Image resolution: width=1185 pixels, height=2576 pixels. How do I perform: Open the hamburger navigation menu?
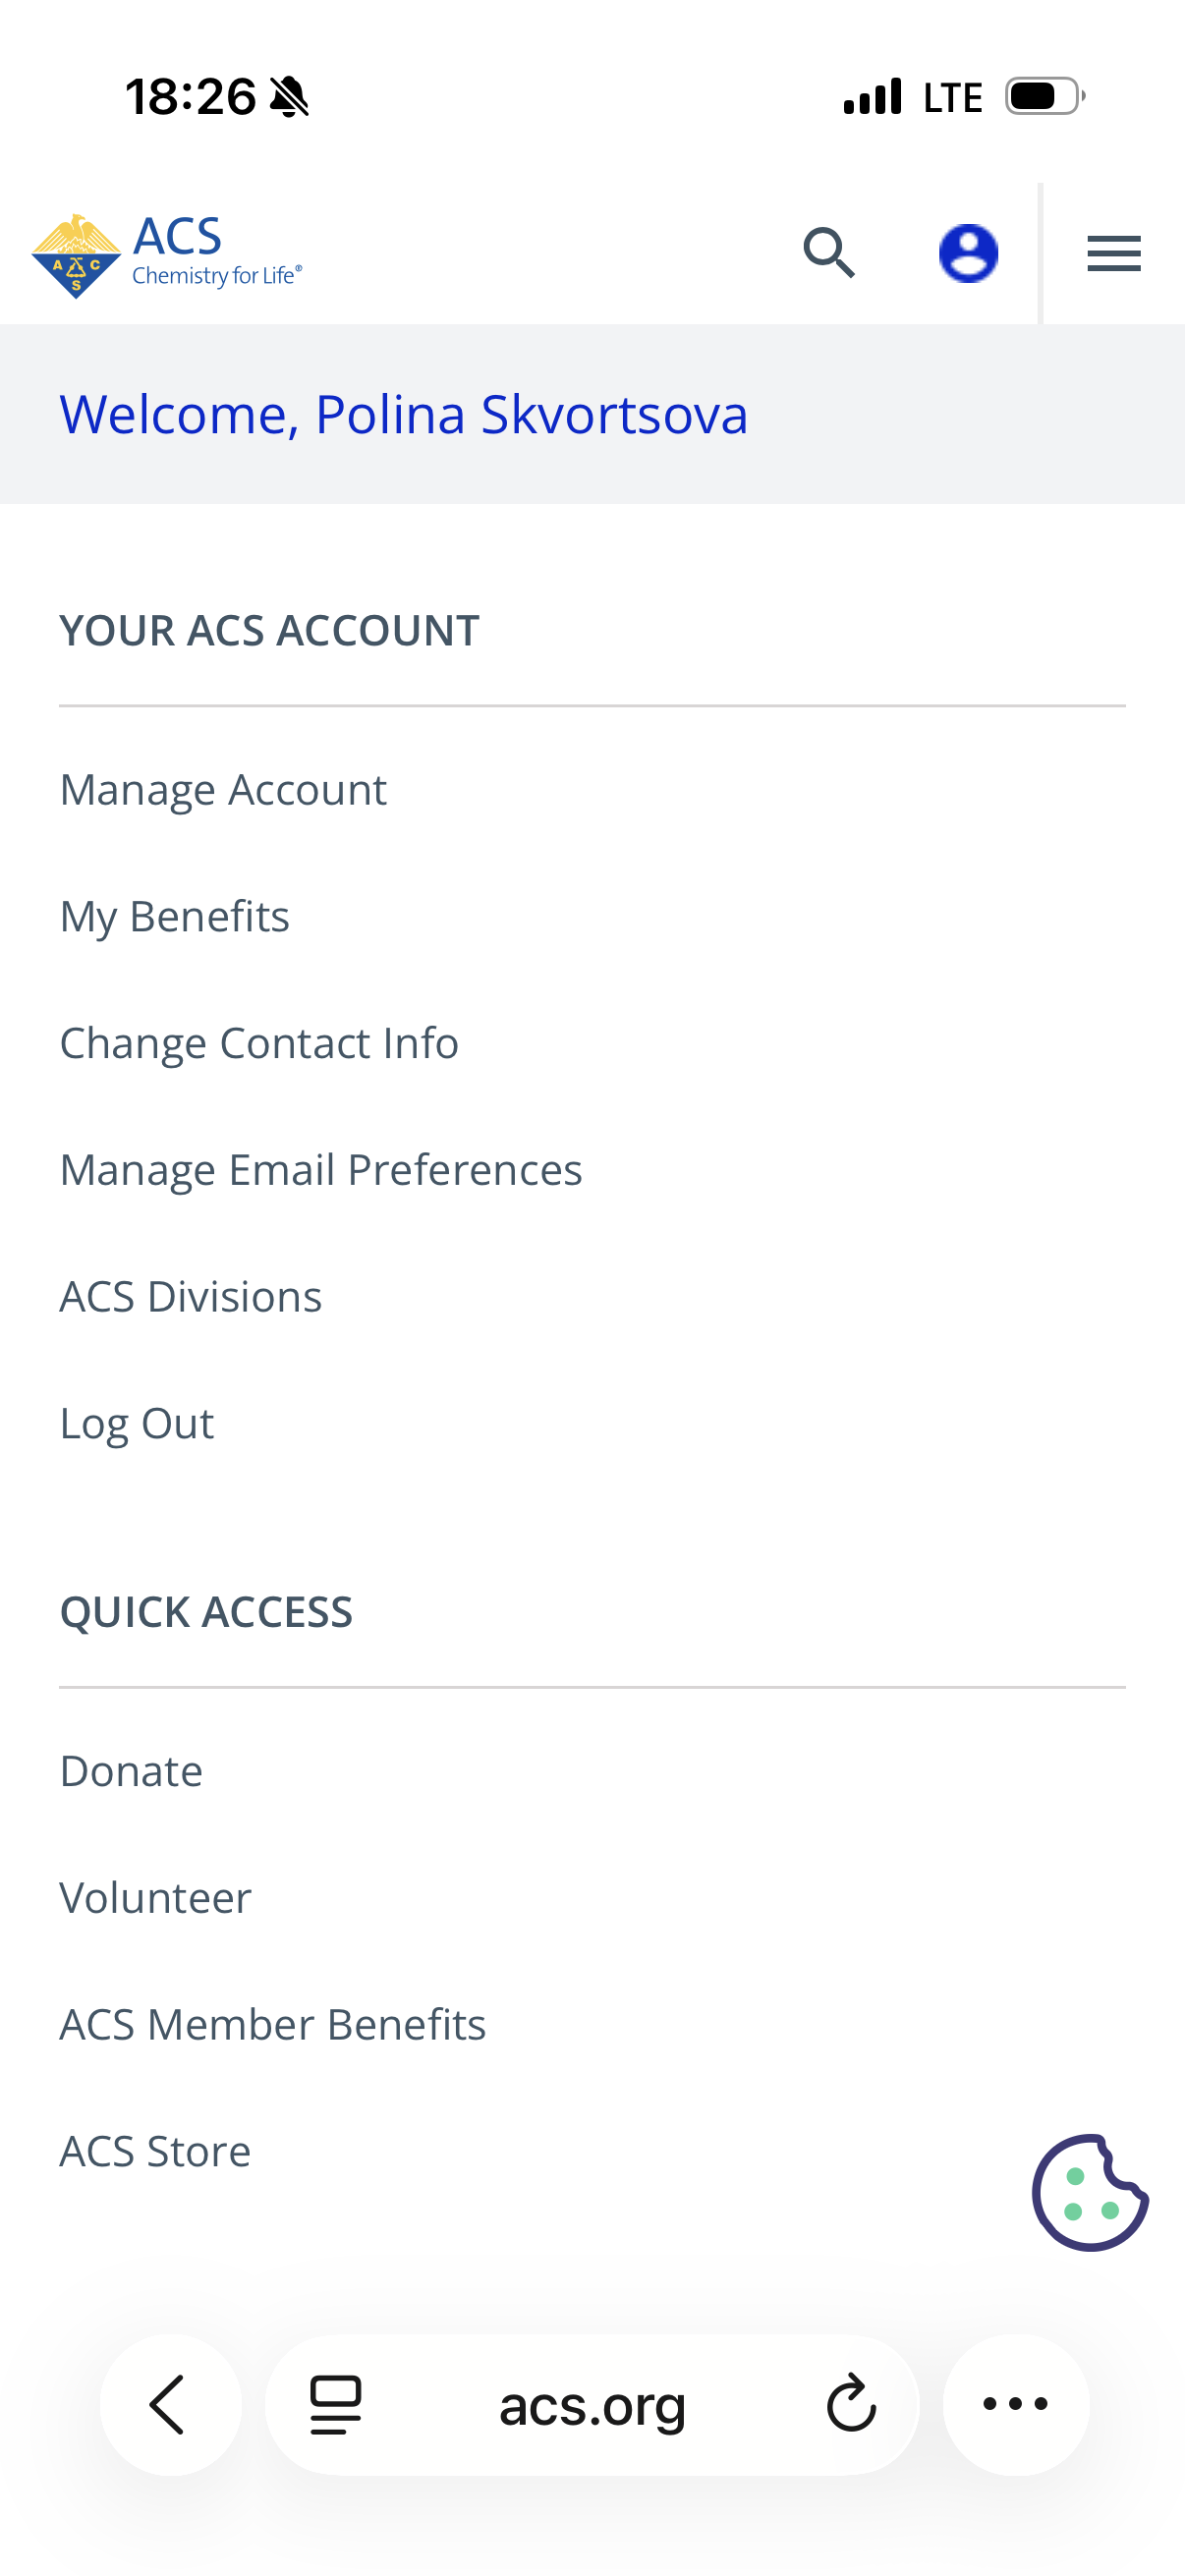click(1113, 253)
